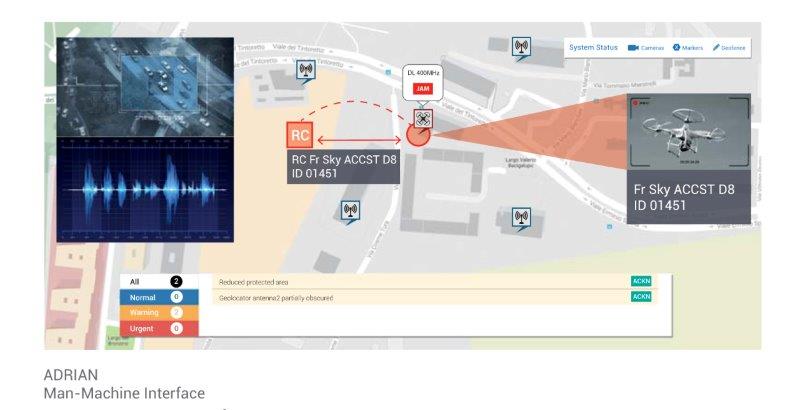Select antenna marker near Largo Valerio Bacigalupo
This screenshot has width=800, height=410.
pos(521,219)
